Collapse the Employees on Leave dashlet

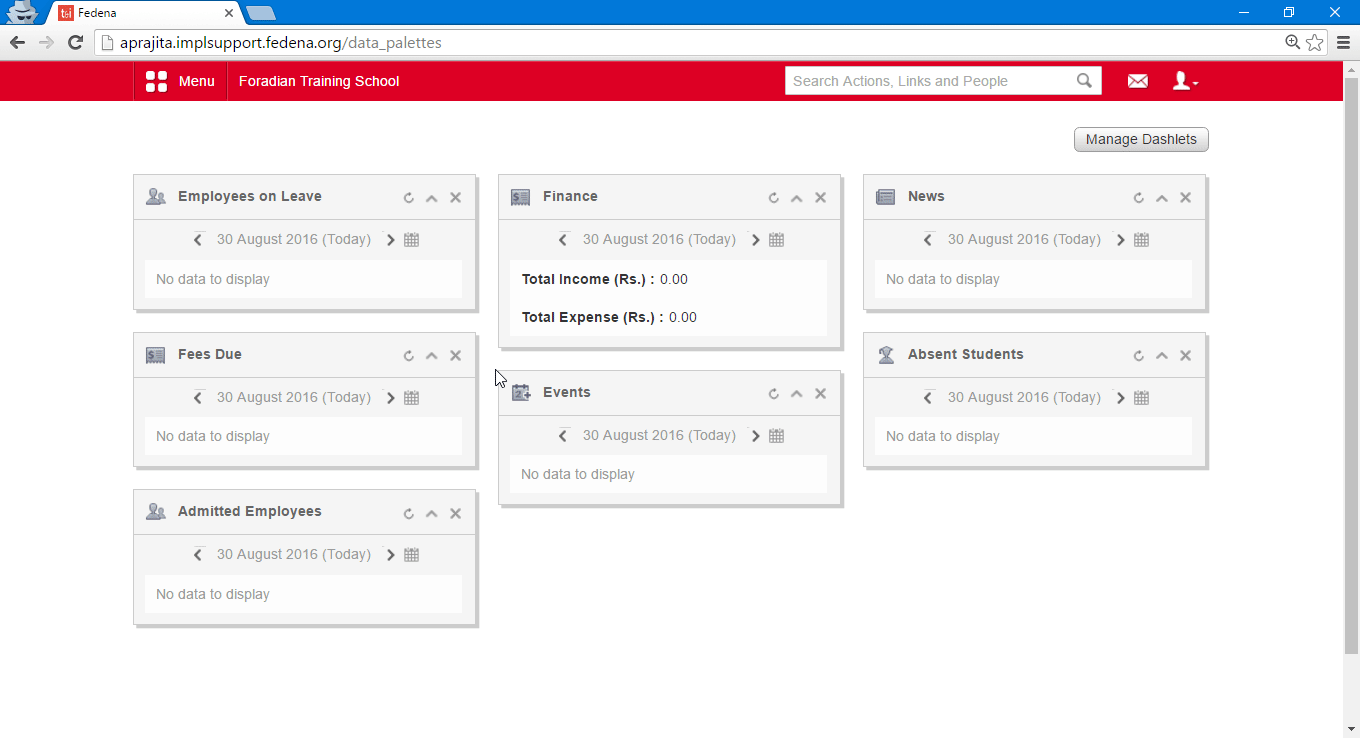pyautogui.click(x=432, y=198)
